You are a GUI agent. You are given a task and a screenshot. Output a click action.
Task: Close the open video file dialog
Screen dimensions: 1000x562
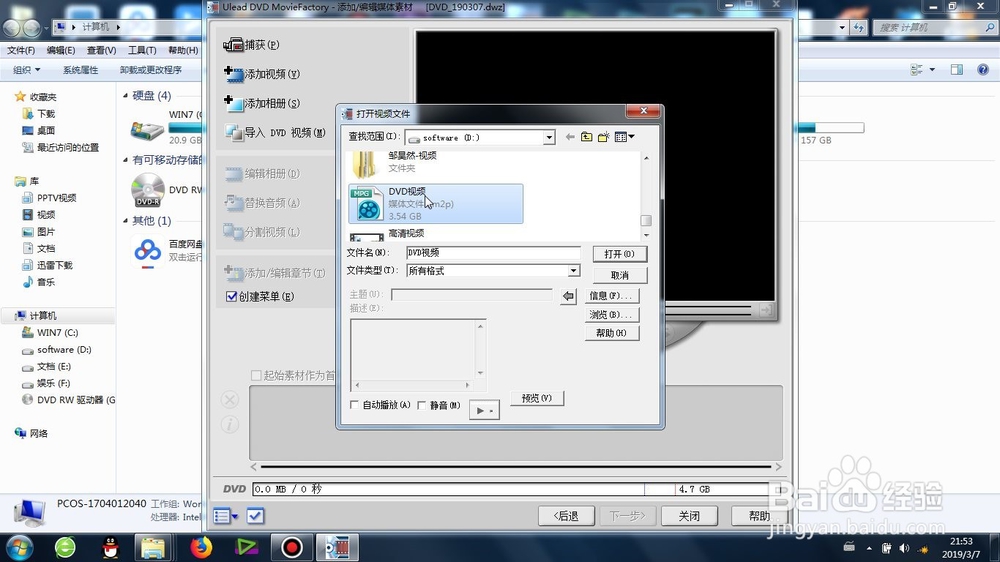[643, 111]
